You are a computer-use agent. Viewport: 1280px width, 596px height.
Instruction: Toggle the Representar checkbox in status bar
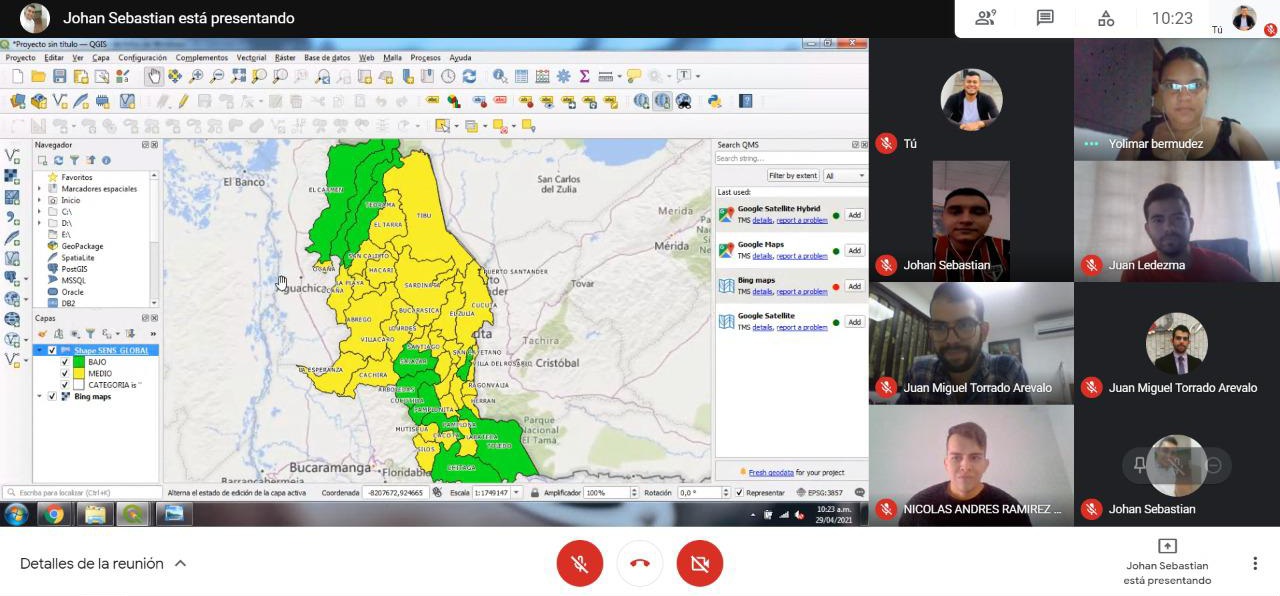click(x=740, y=493)
